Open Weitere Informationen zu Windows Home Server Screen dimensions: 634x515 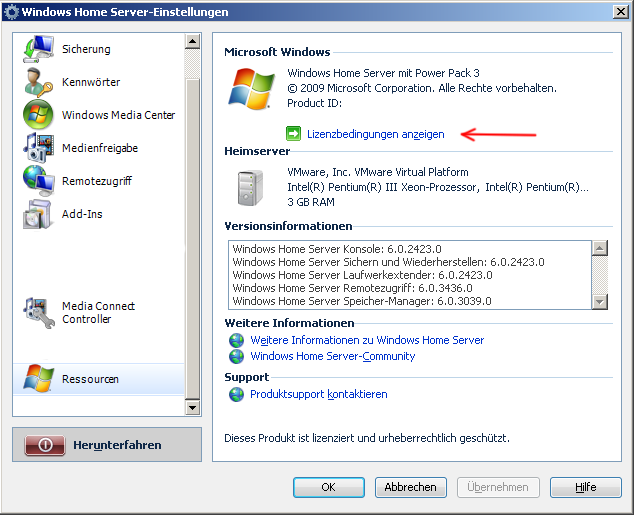[x=367, y=340]
